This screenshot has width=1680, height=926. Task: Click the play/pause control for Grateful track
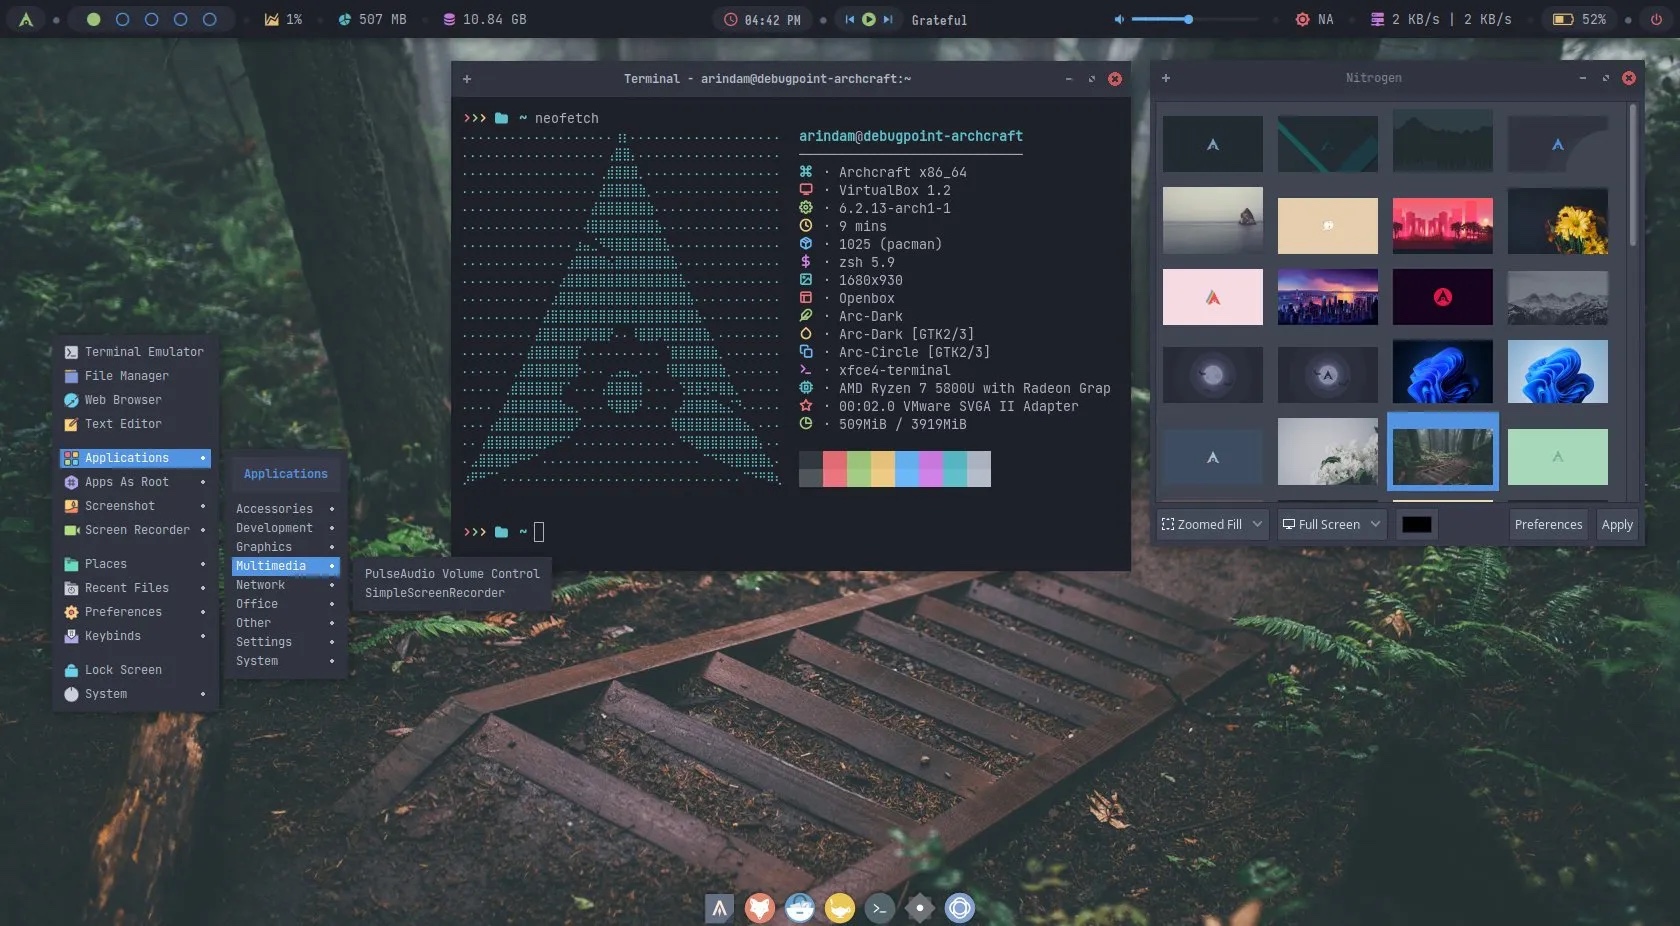[x=869, y=18]
